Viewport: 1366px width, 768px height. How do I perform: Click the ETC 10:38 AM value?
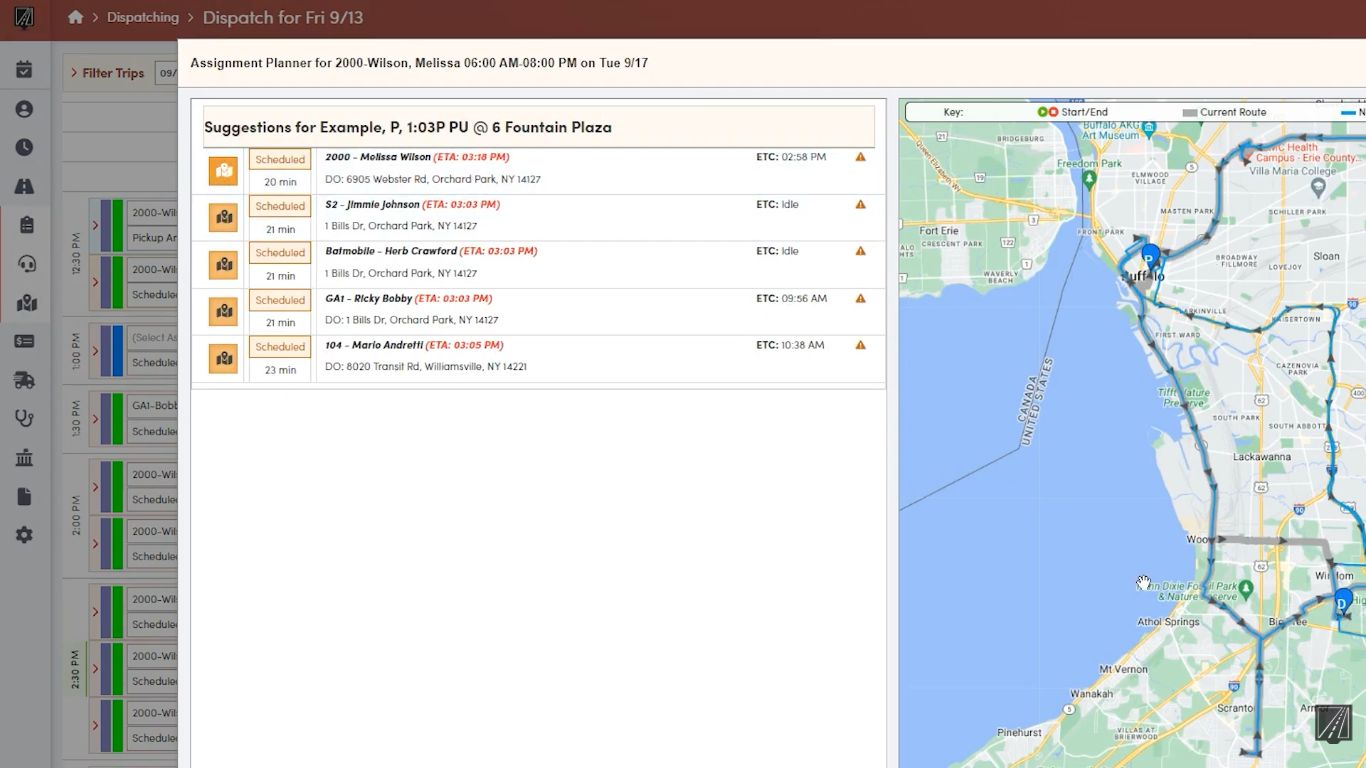[x=803, y=345]
